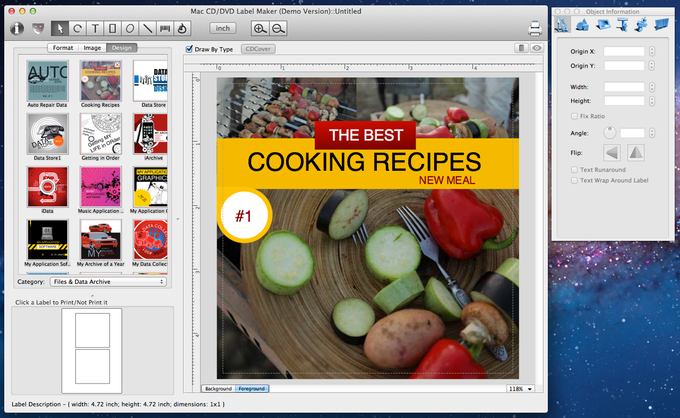Click the lower label in print layout preview
The height and width of the screenshot is (418, 680).
[x=92, y=366]
